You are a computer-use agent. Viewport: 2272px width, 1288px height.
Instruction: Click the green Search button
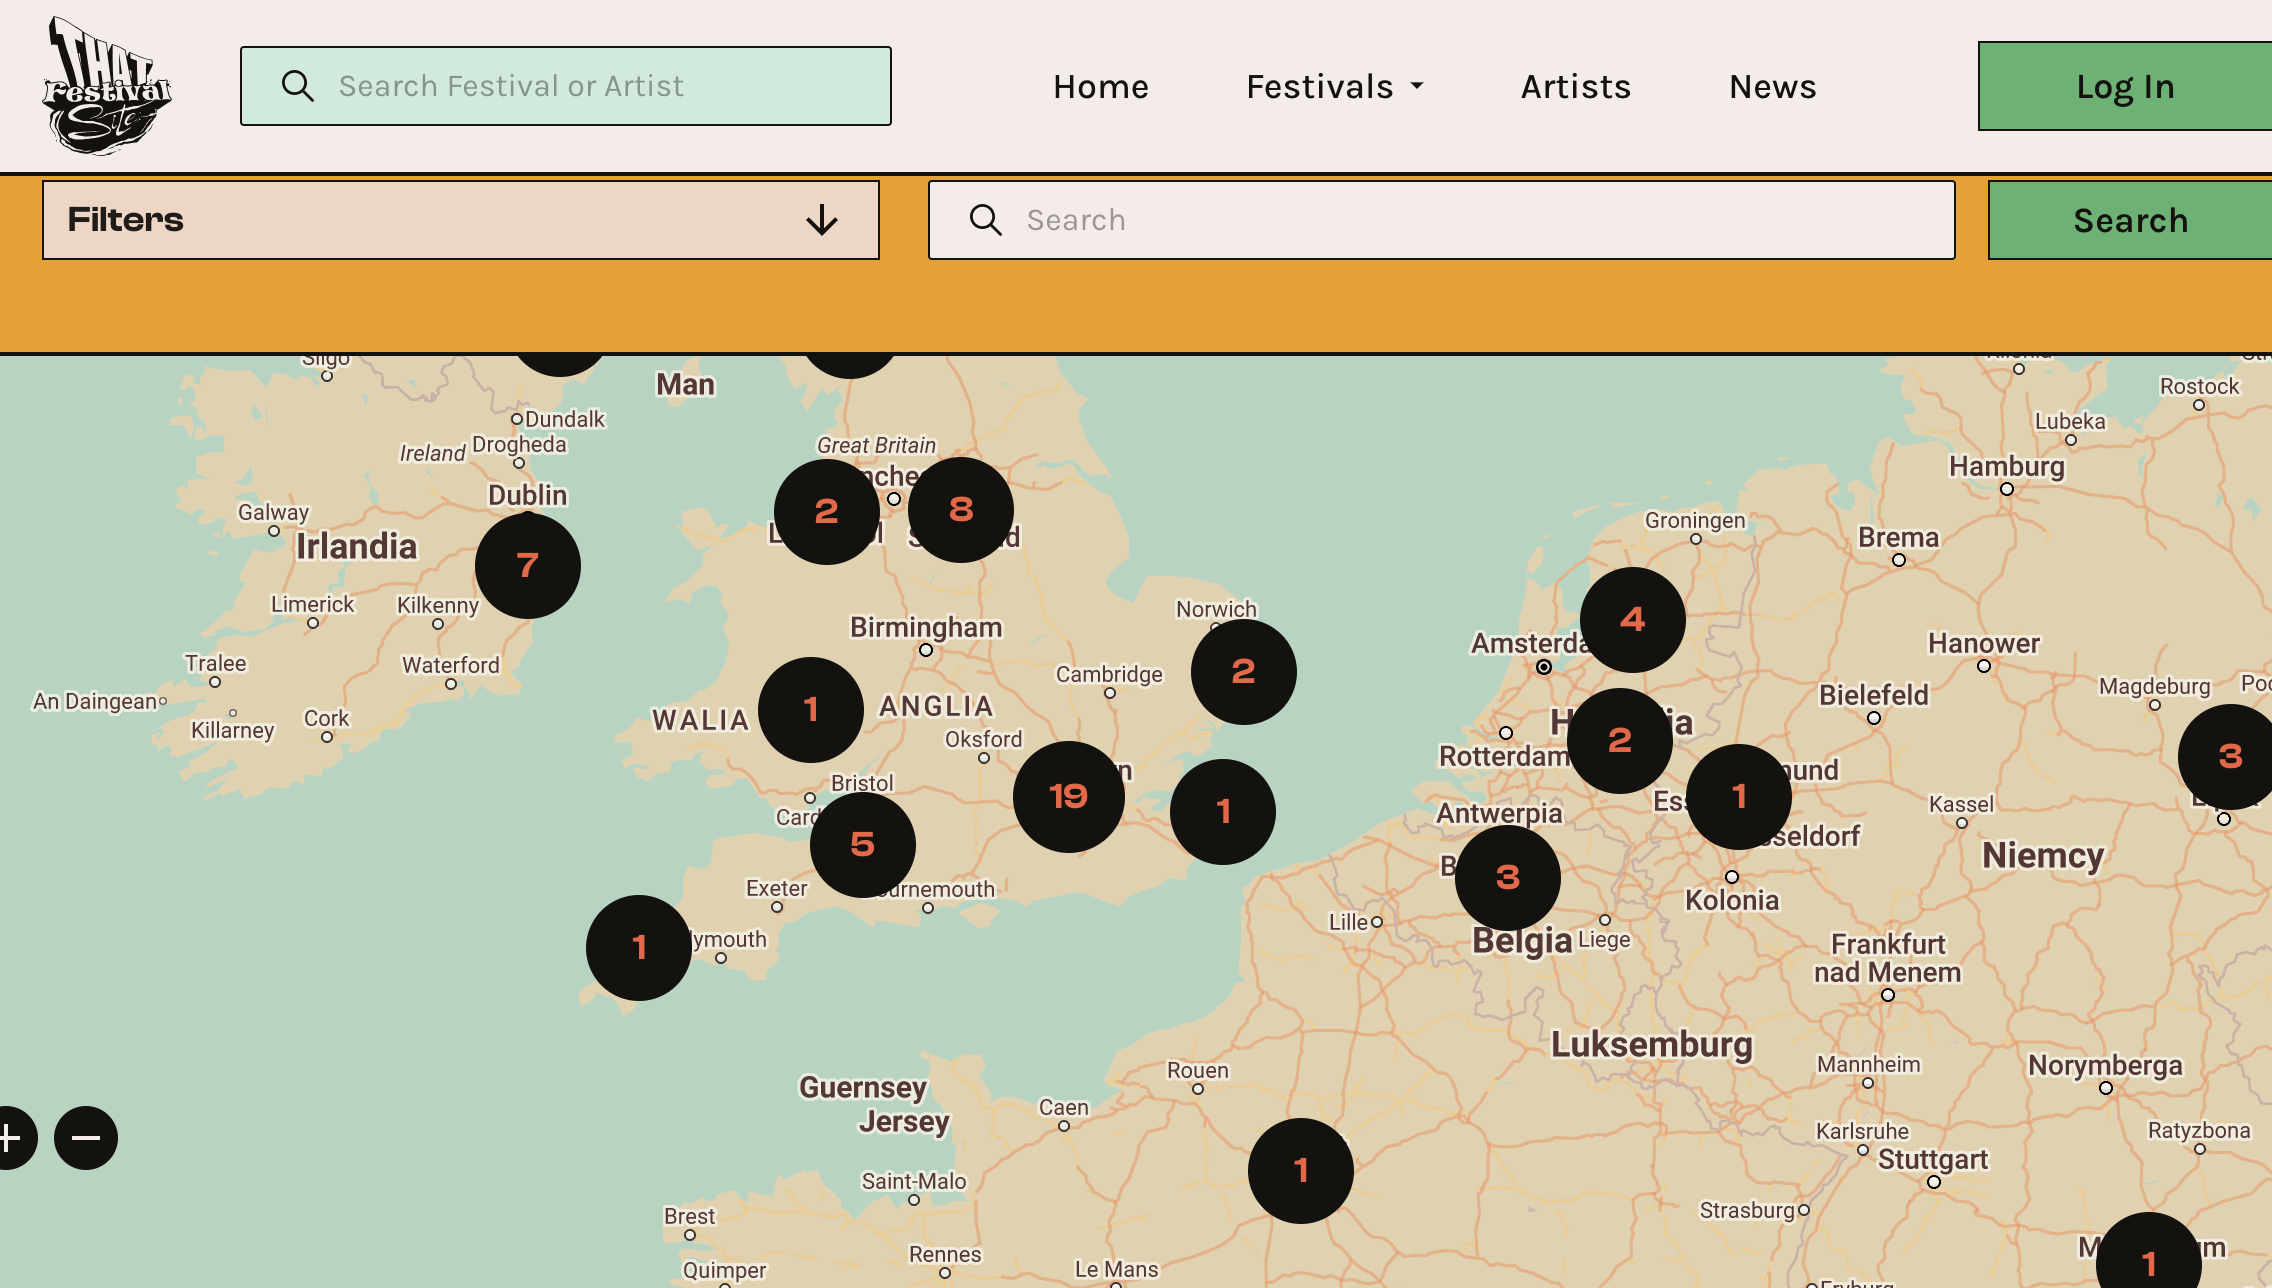coord(2130,220)
